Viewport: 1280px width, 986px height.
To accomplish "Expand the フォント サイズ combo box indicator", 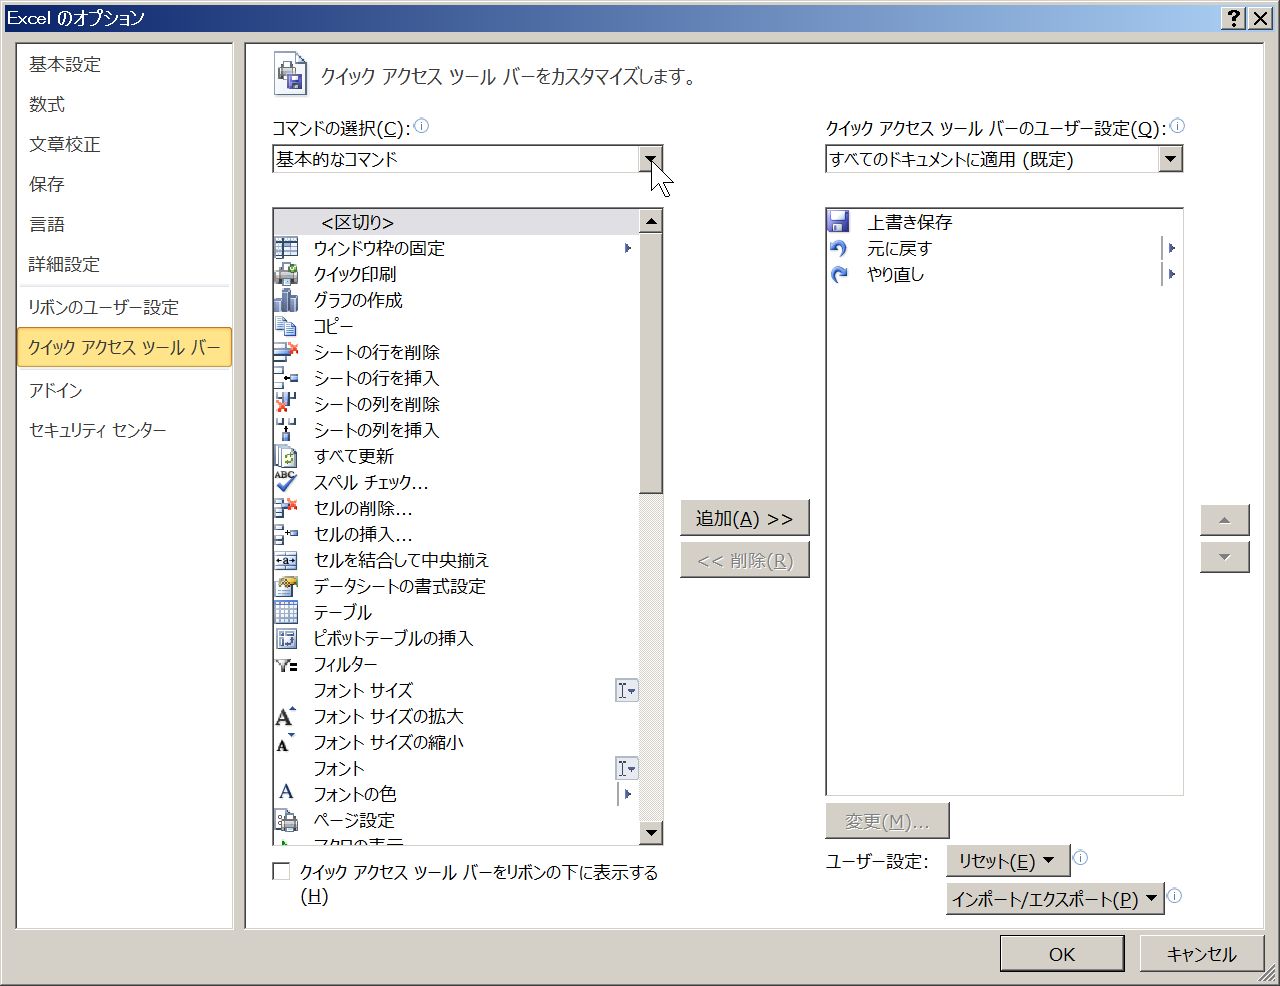I will (626, 690).
